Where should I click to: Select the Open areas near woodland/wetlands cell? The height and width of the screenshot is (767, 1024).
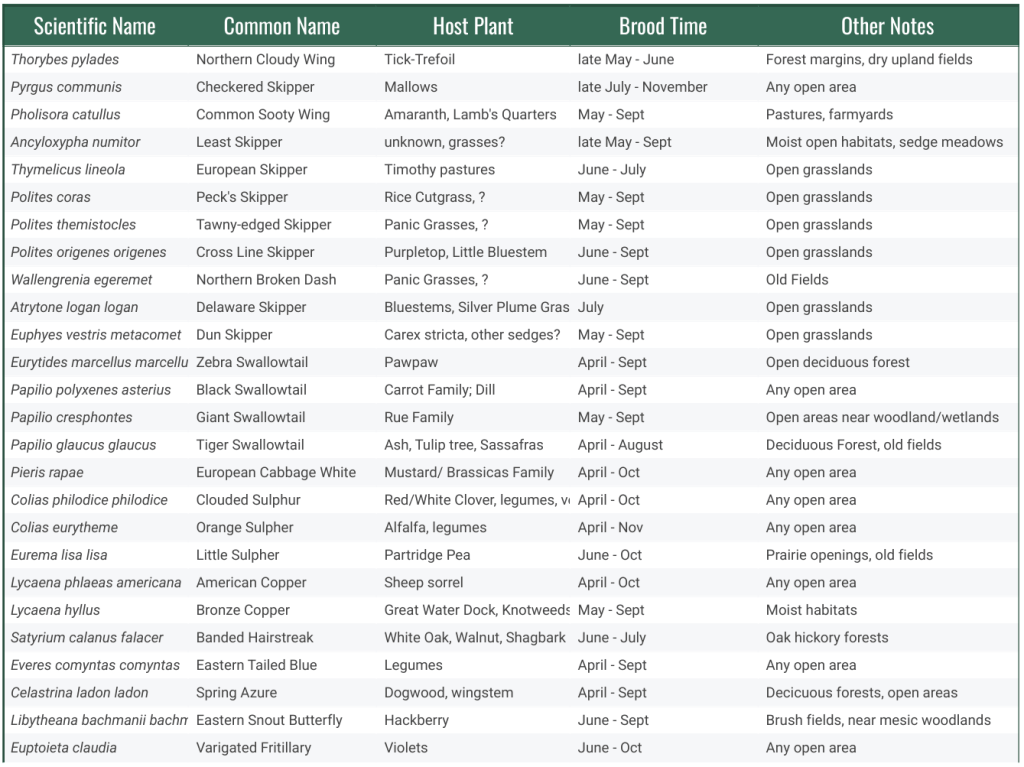click(x=882, y=417)
